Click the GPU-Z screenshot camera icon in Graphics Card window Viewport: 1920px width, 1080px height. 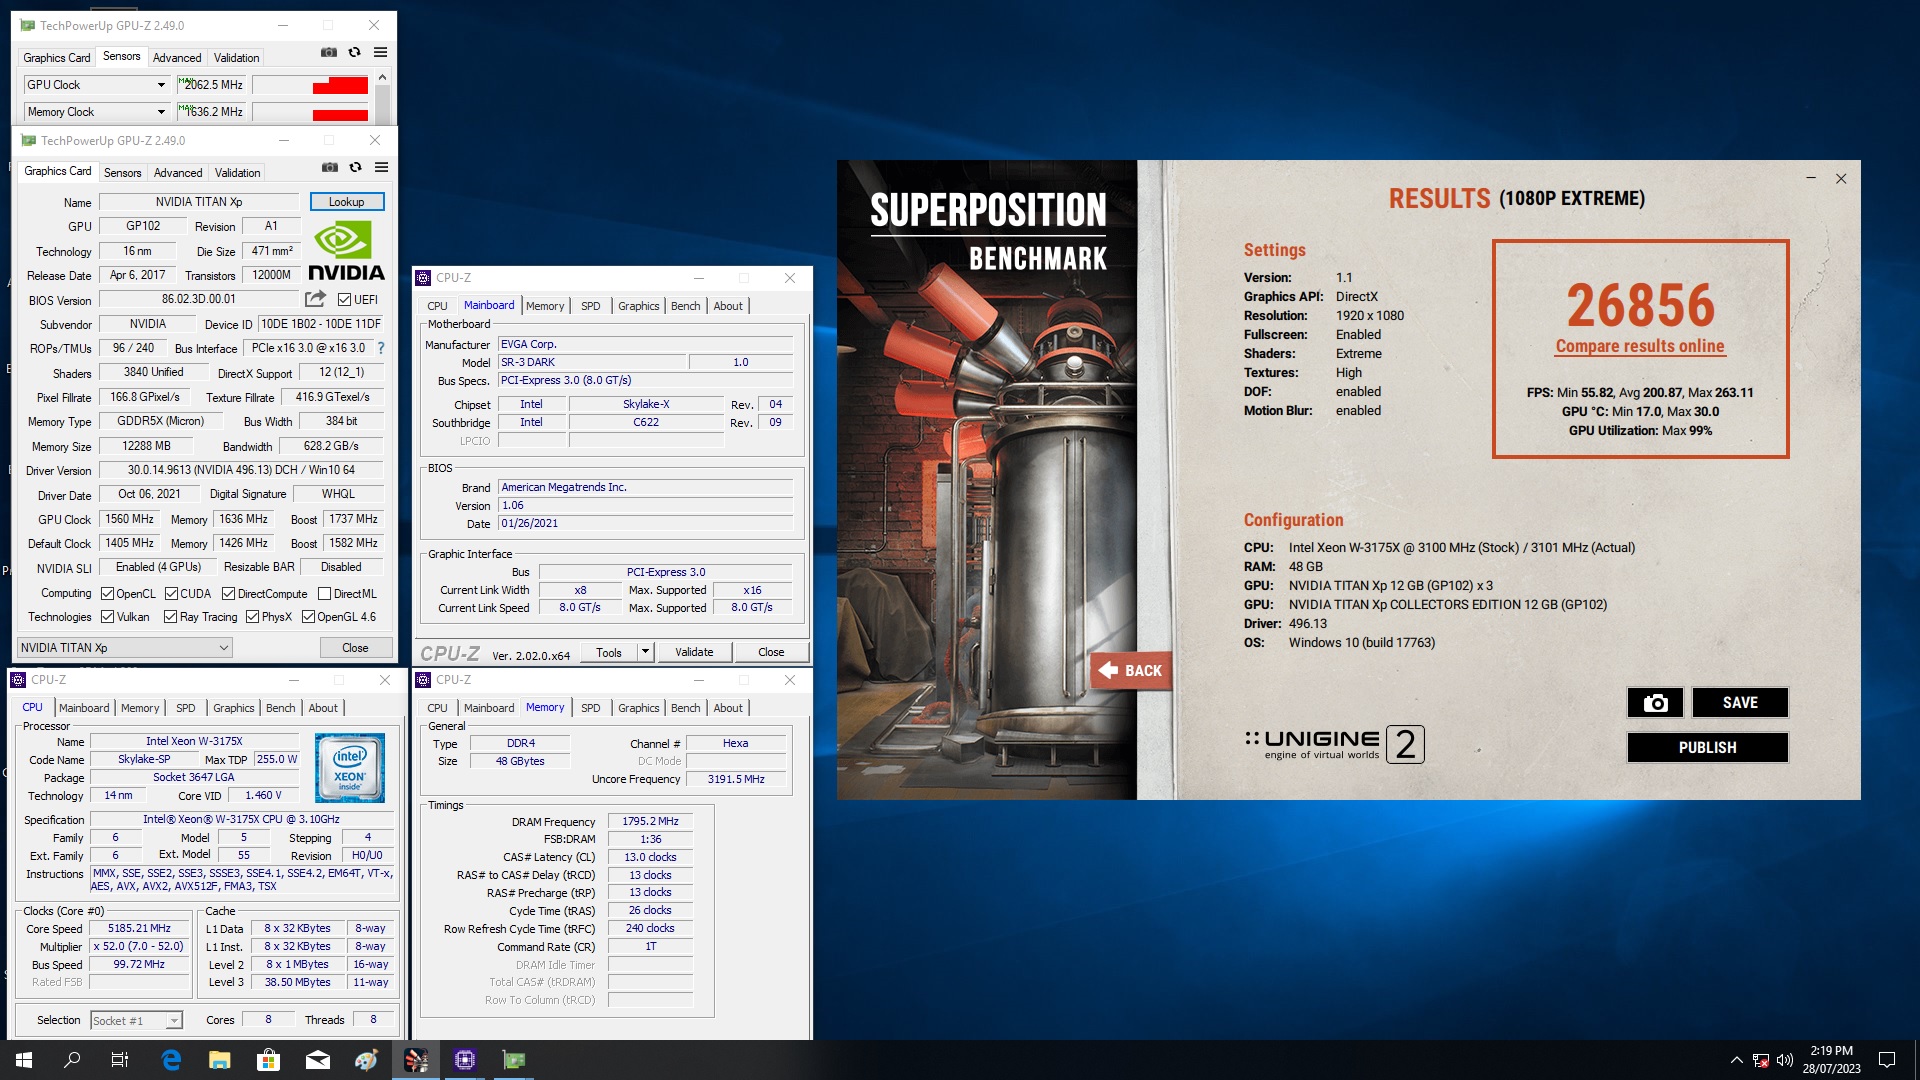pos(329,167)
